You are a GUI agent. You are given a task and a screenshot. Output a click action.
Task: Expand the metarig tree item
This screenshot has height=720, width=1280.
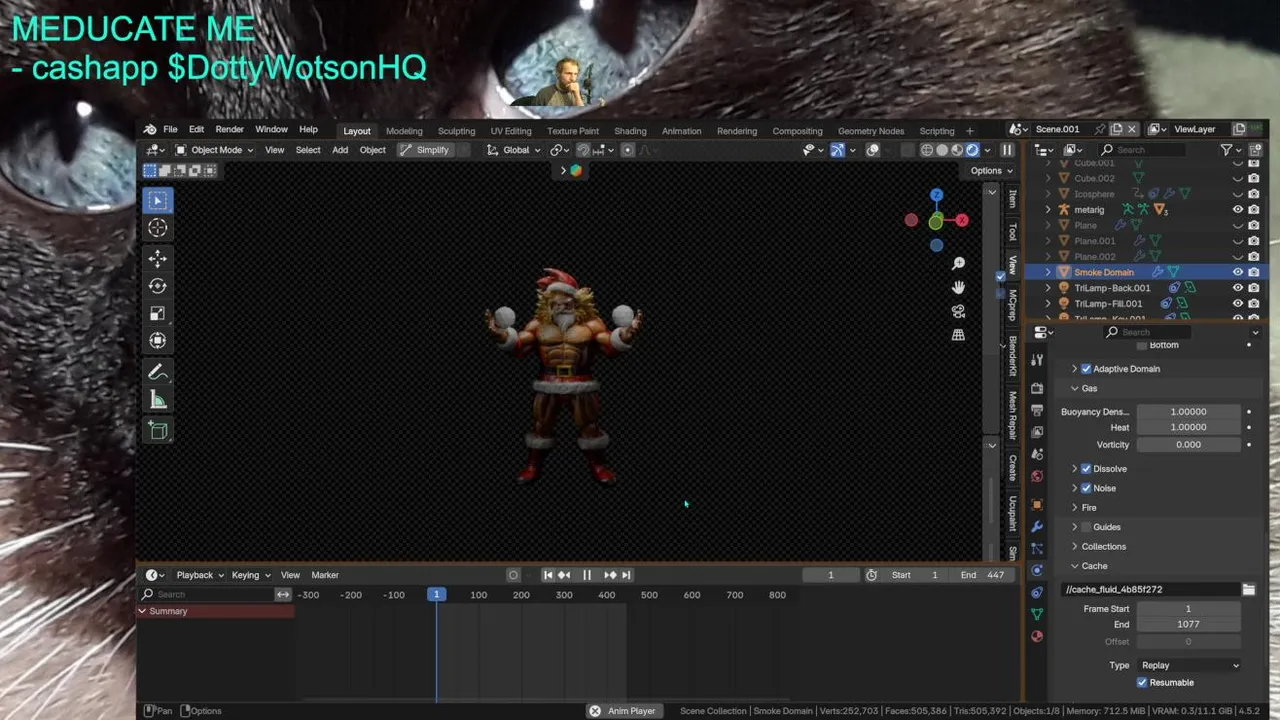(1048, 210)
